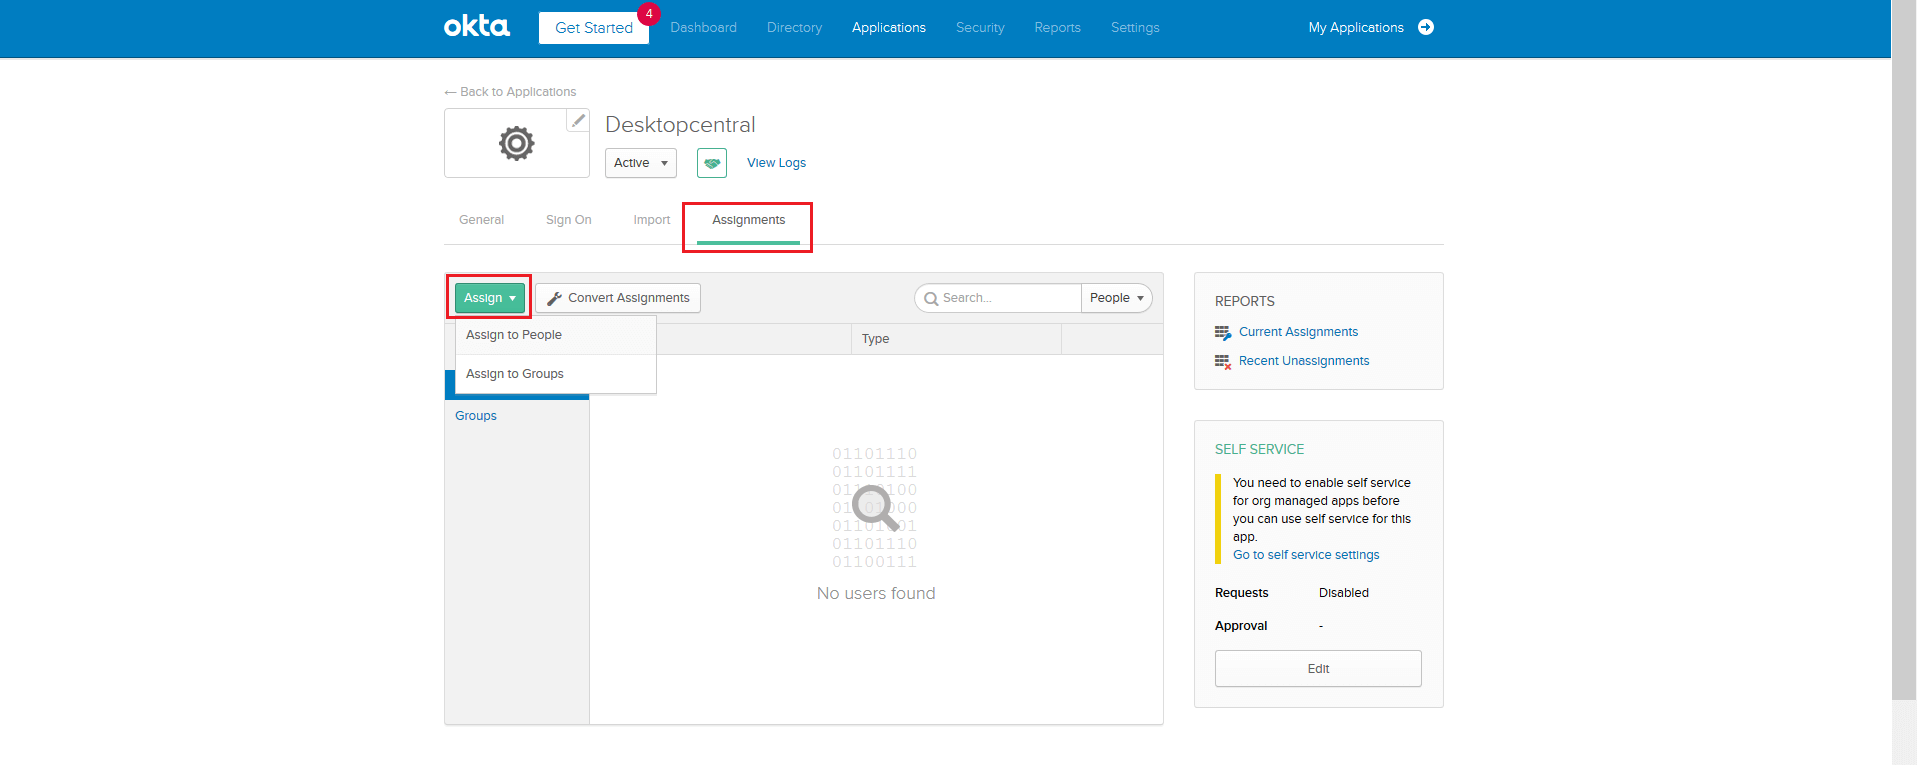Open the Reports menu in navigation bar
Screen dimensions: 1917x765
point(1057,28)
